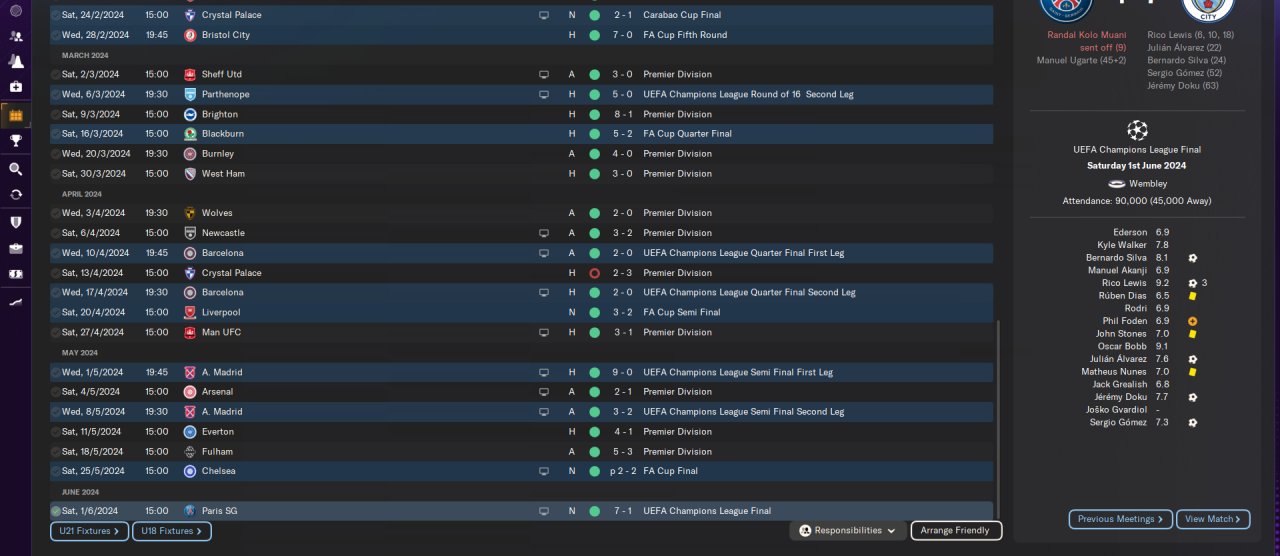This screenshot has height=556, width=1280.
Task: Click the UEFA Champions League ball logo
Action: point(1137,129)
